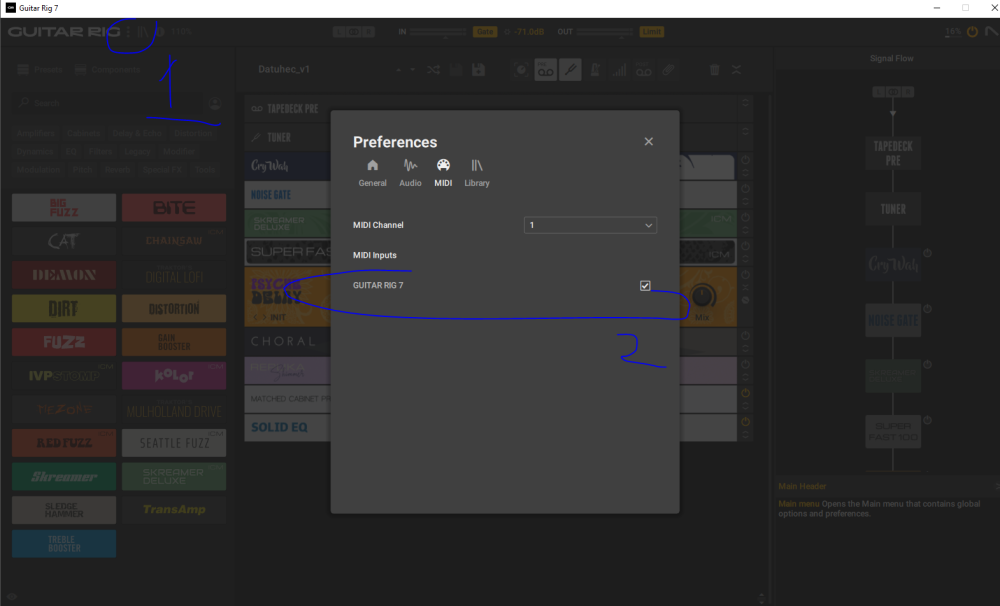Click the output level slider in header
This screenshot has width=1000, height=606.
pyautogui.click(x=605, y=31)
